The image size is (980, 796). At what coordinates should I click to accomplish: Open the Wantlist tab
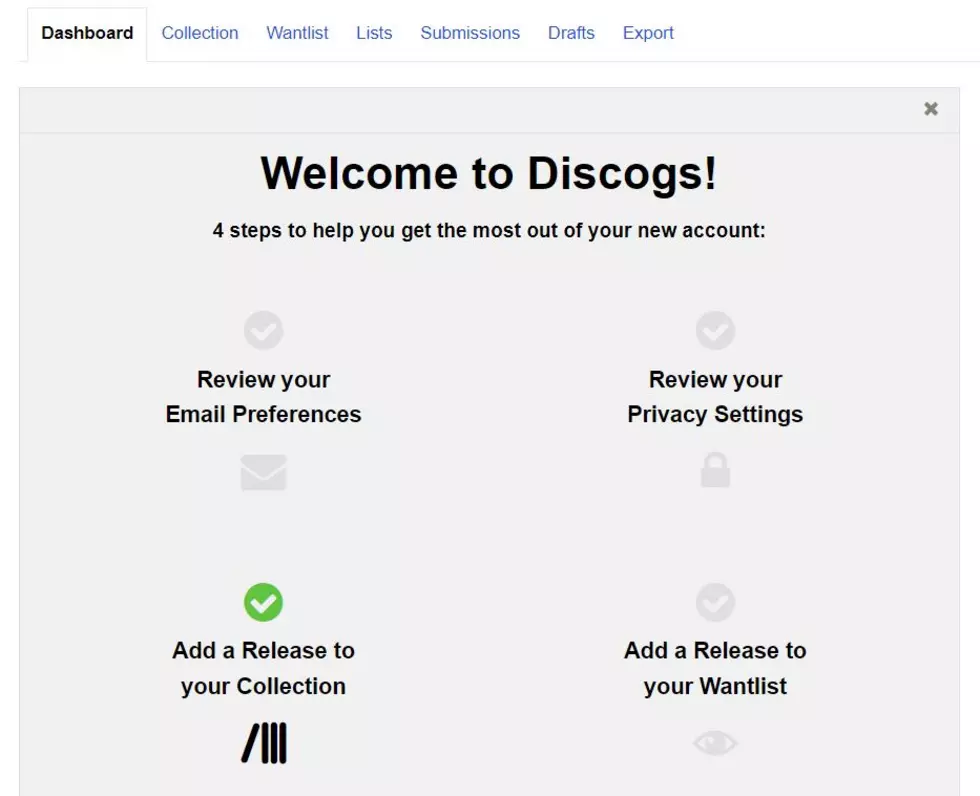[x=297, y=33]
